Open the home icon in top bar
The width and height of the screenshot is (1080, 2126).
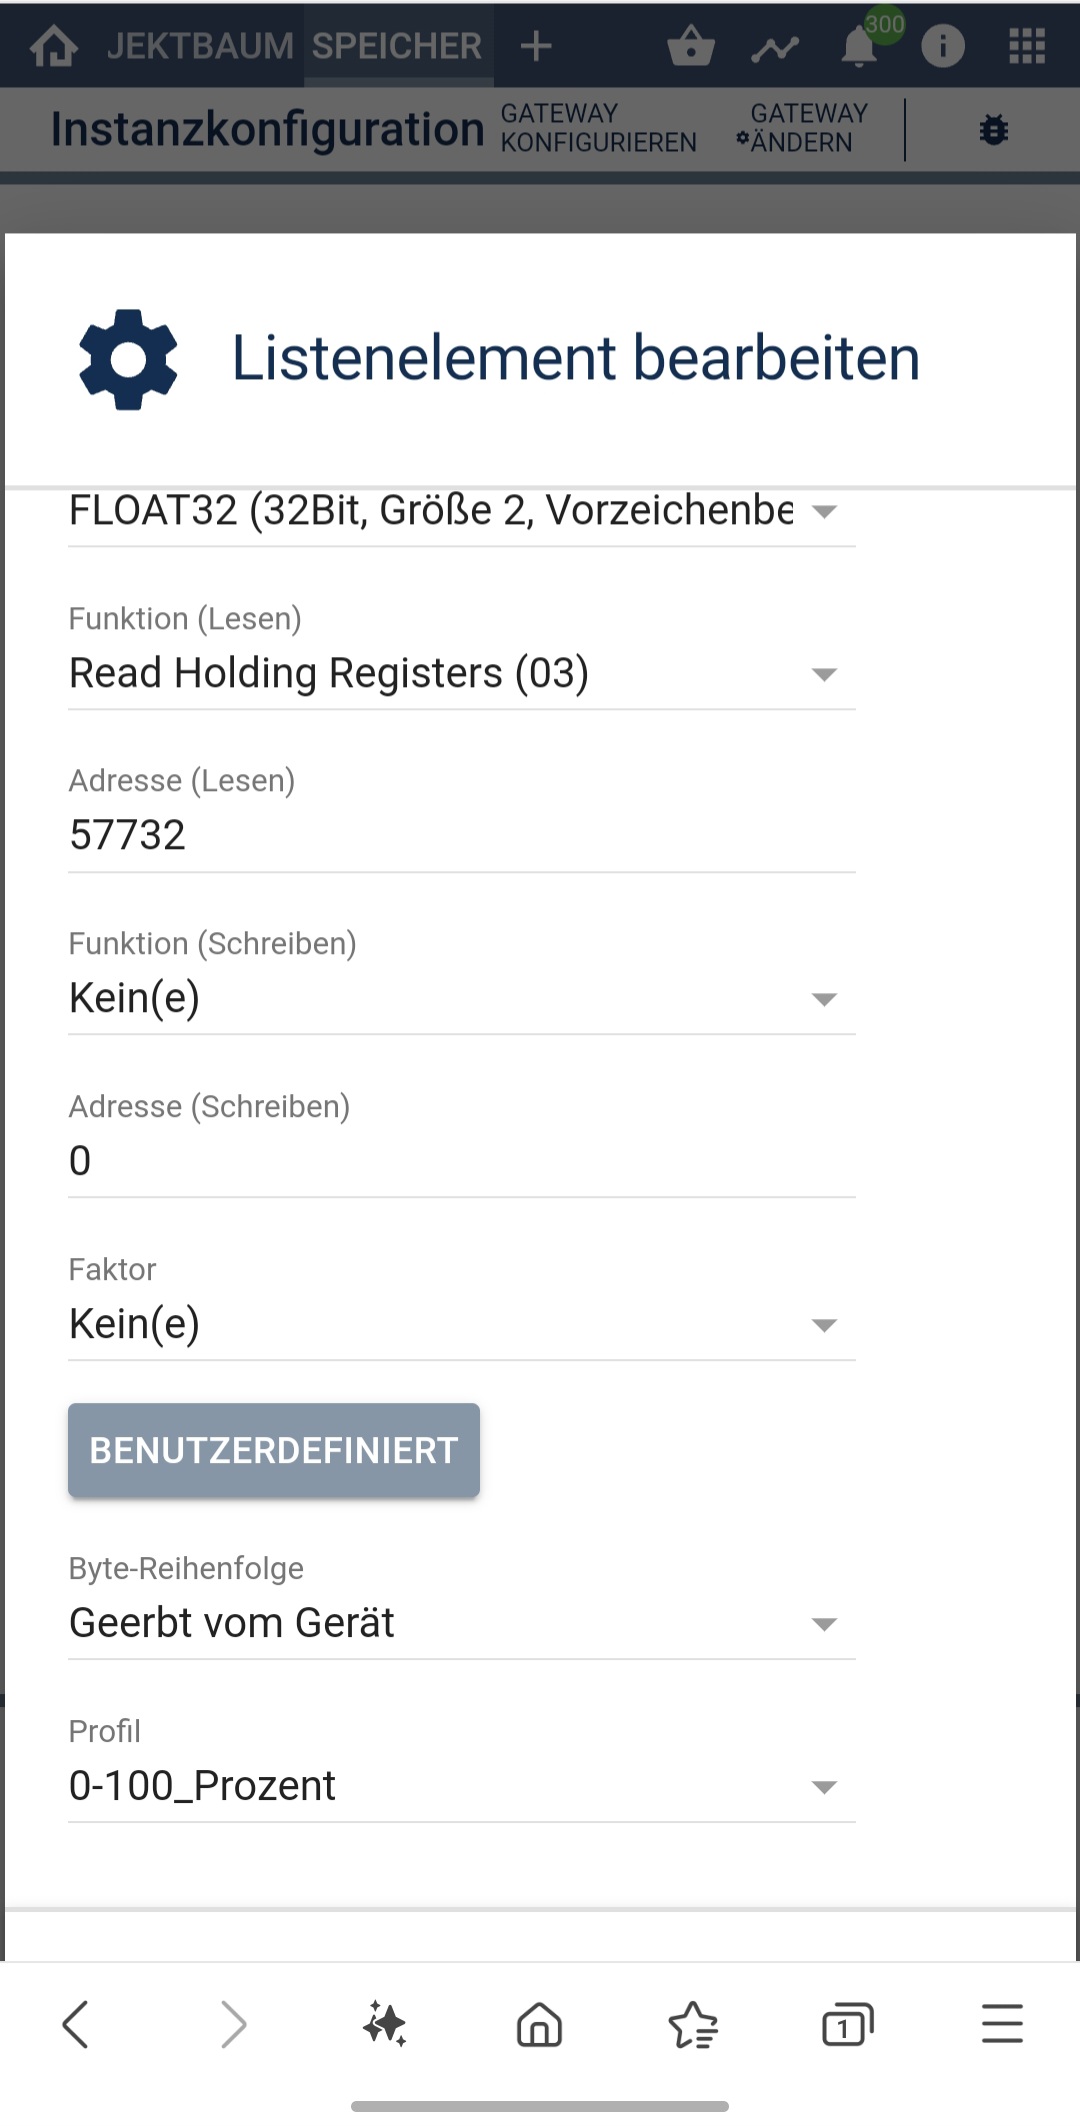pos(54,46)
